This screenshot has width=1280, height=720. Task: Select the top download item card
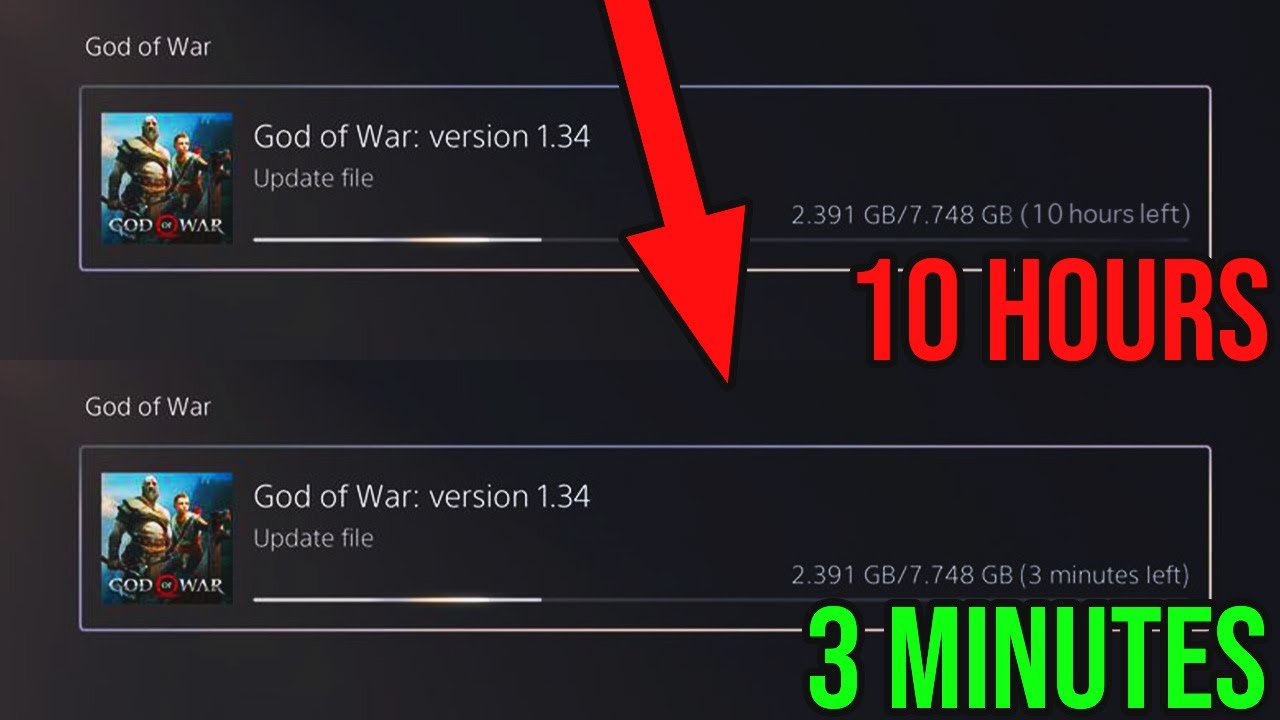[645, 178]
